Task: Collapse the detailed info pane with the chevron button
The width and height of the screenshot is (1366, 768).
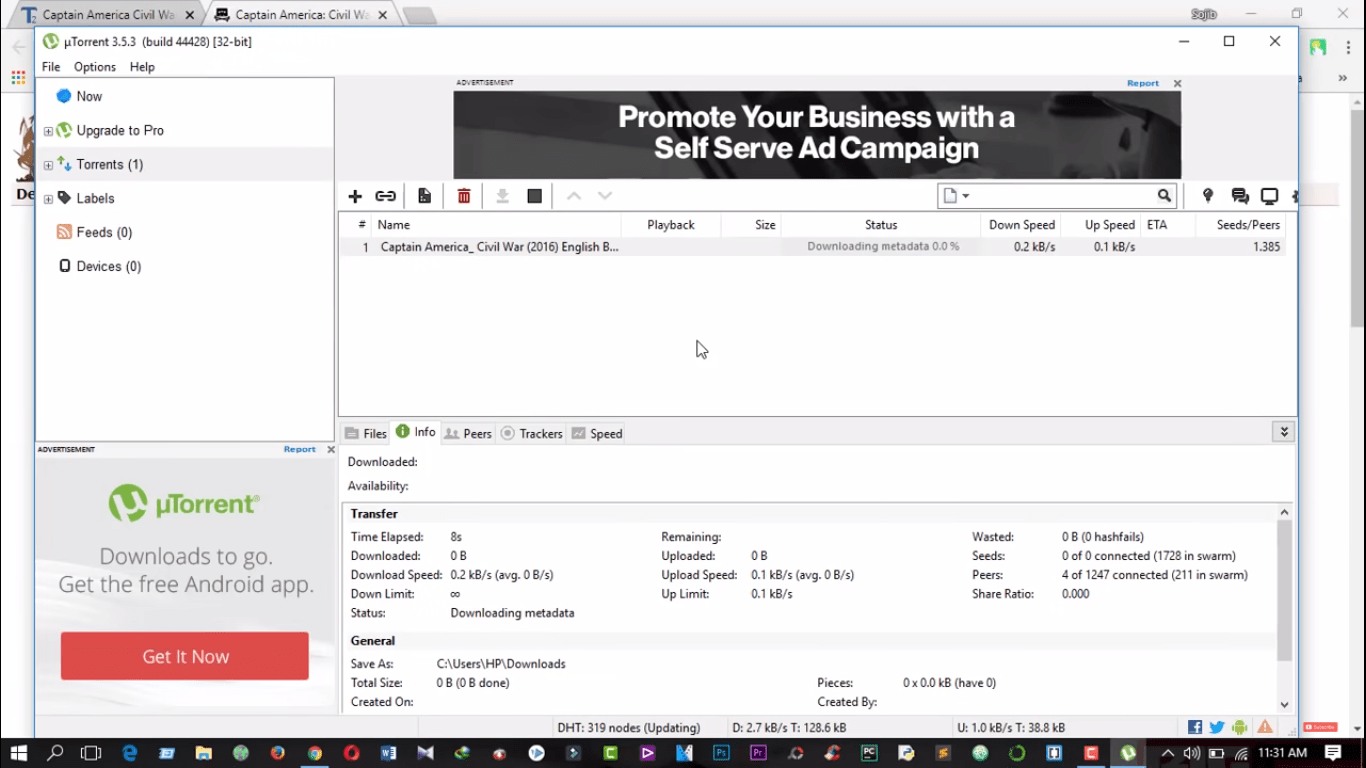Action: point(1284,432)
